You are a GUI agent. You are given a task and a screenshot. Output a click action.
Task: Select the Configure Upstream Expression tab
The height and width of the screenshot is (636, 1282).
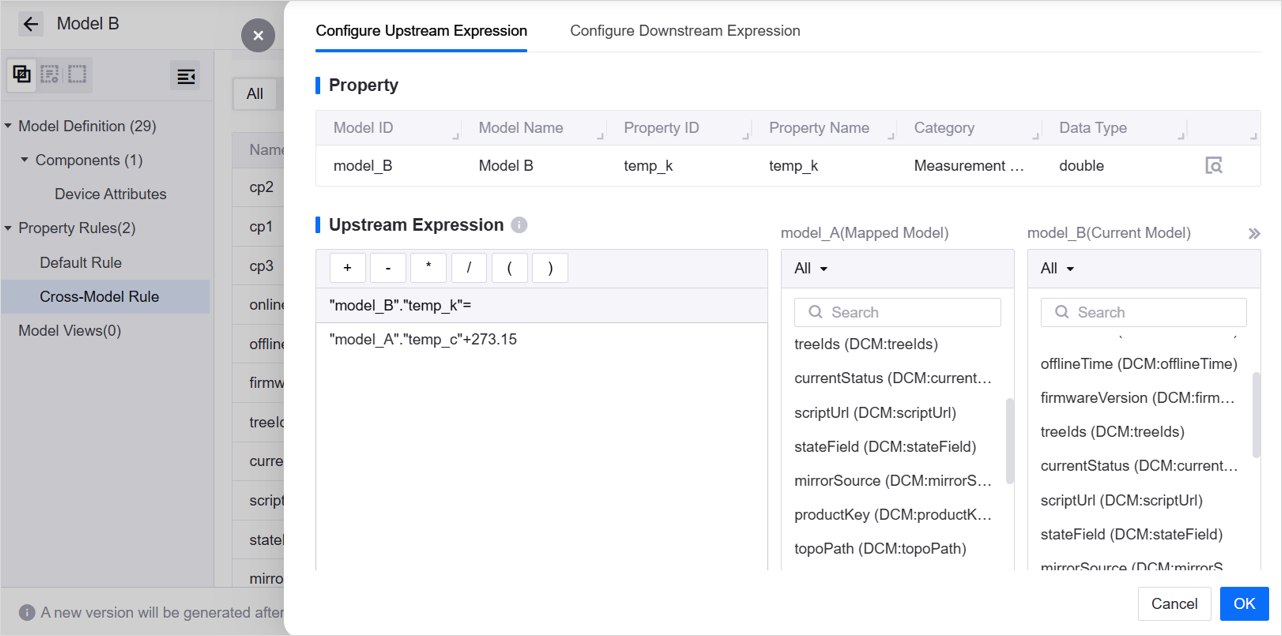pyautogui.click(x=421, y=30)
